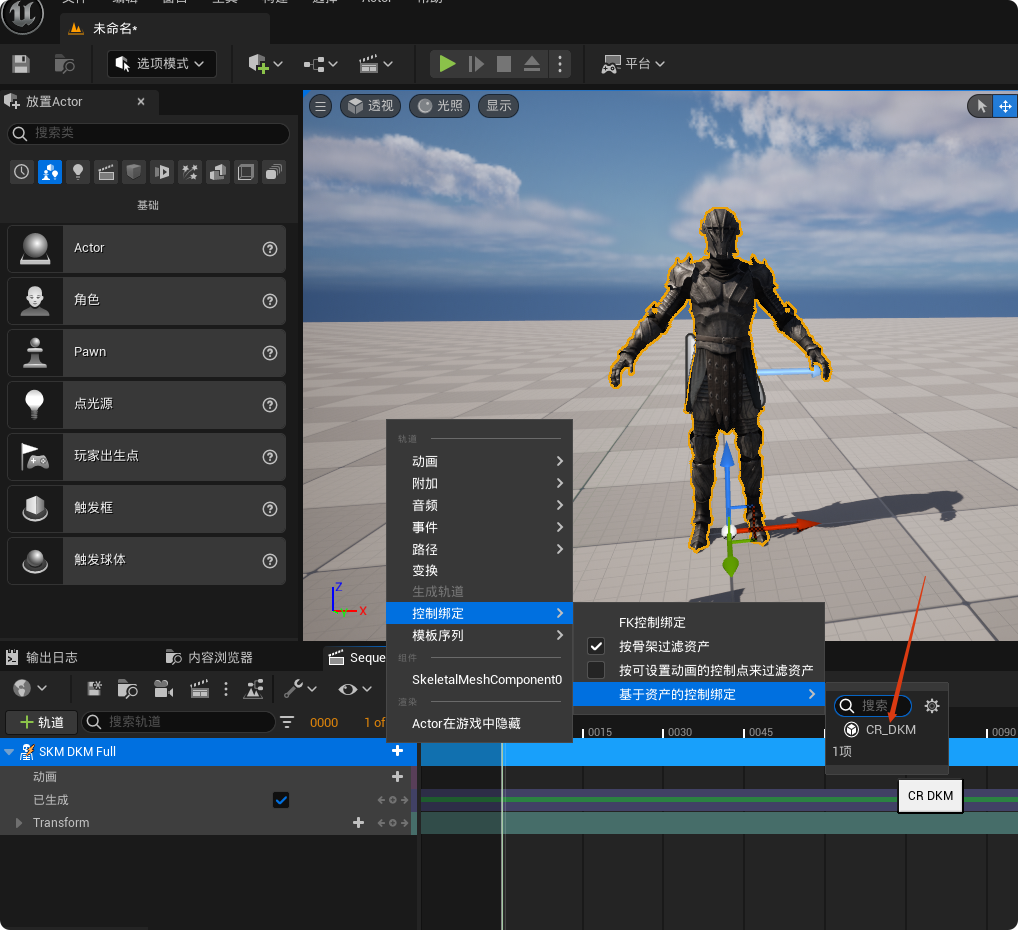Open the control rig settings gear
This screenshot has height=930, width=1018.
pyautogui.click(x=932, y=706)
